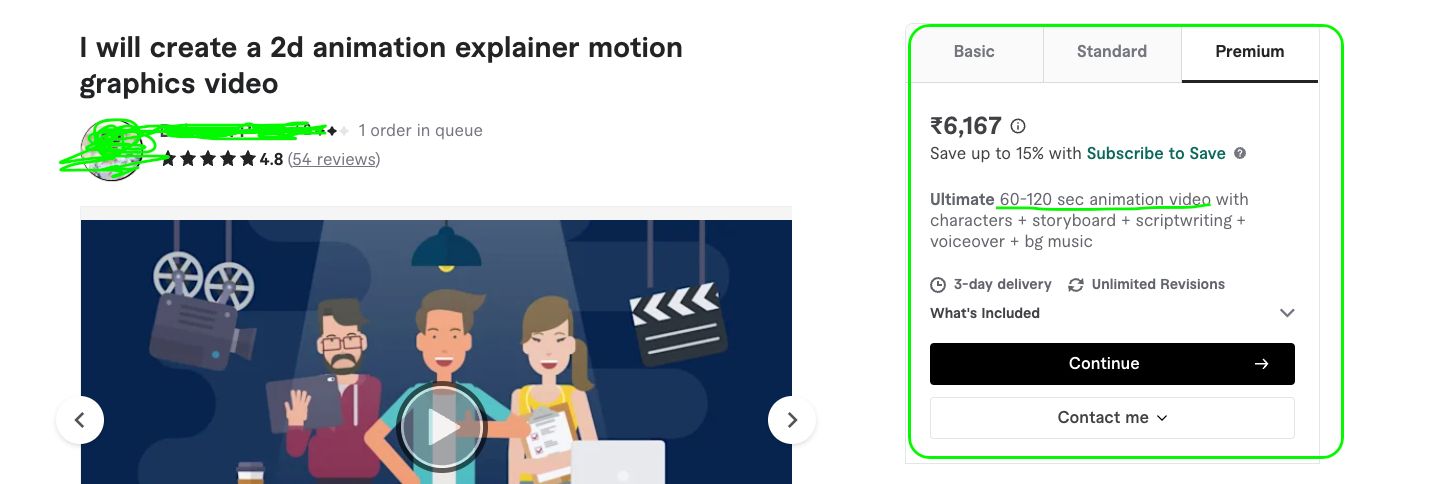Go to previous gallery image arrow

(x=80, y=420)
